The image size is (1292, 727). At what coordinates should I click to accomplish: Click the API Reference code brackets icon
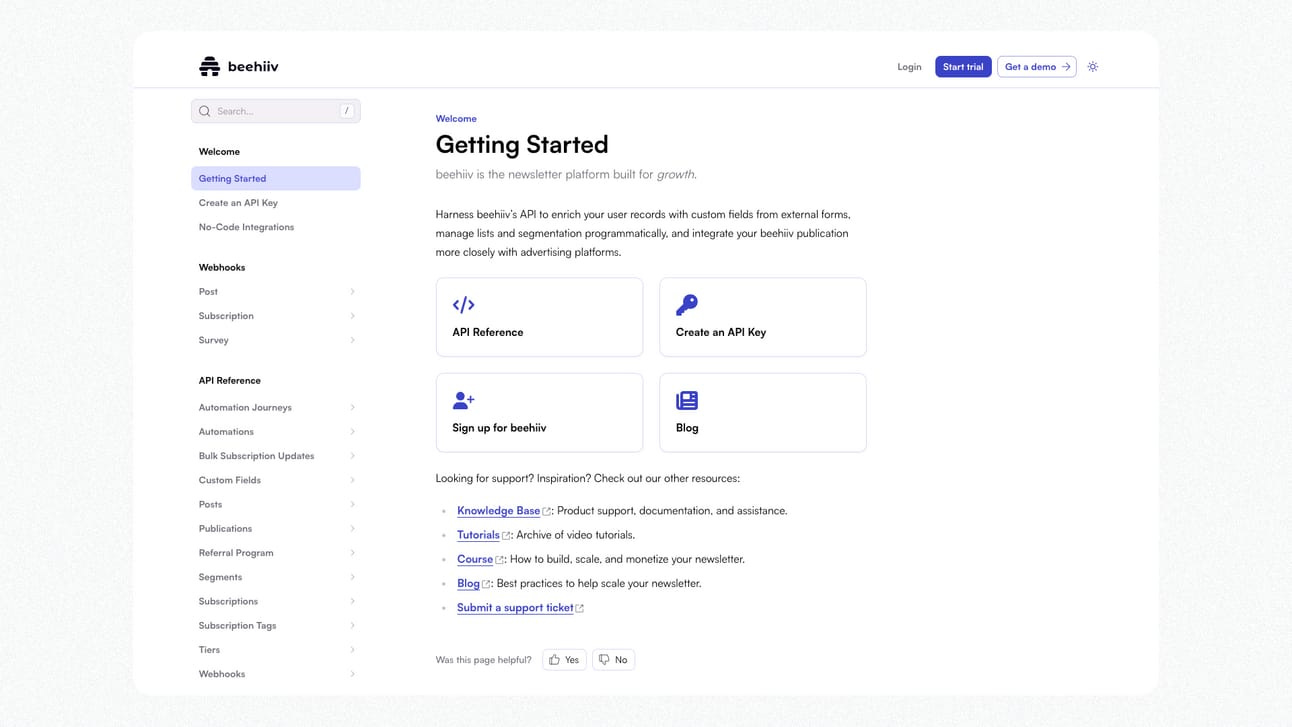coord(463,305)
